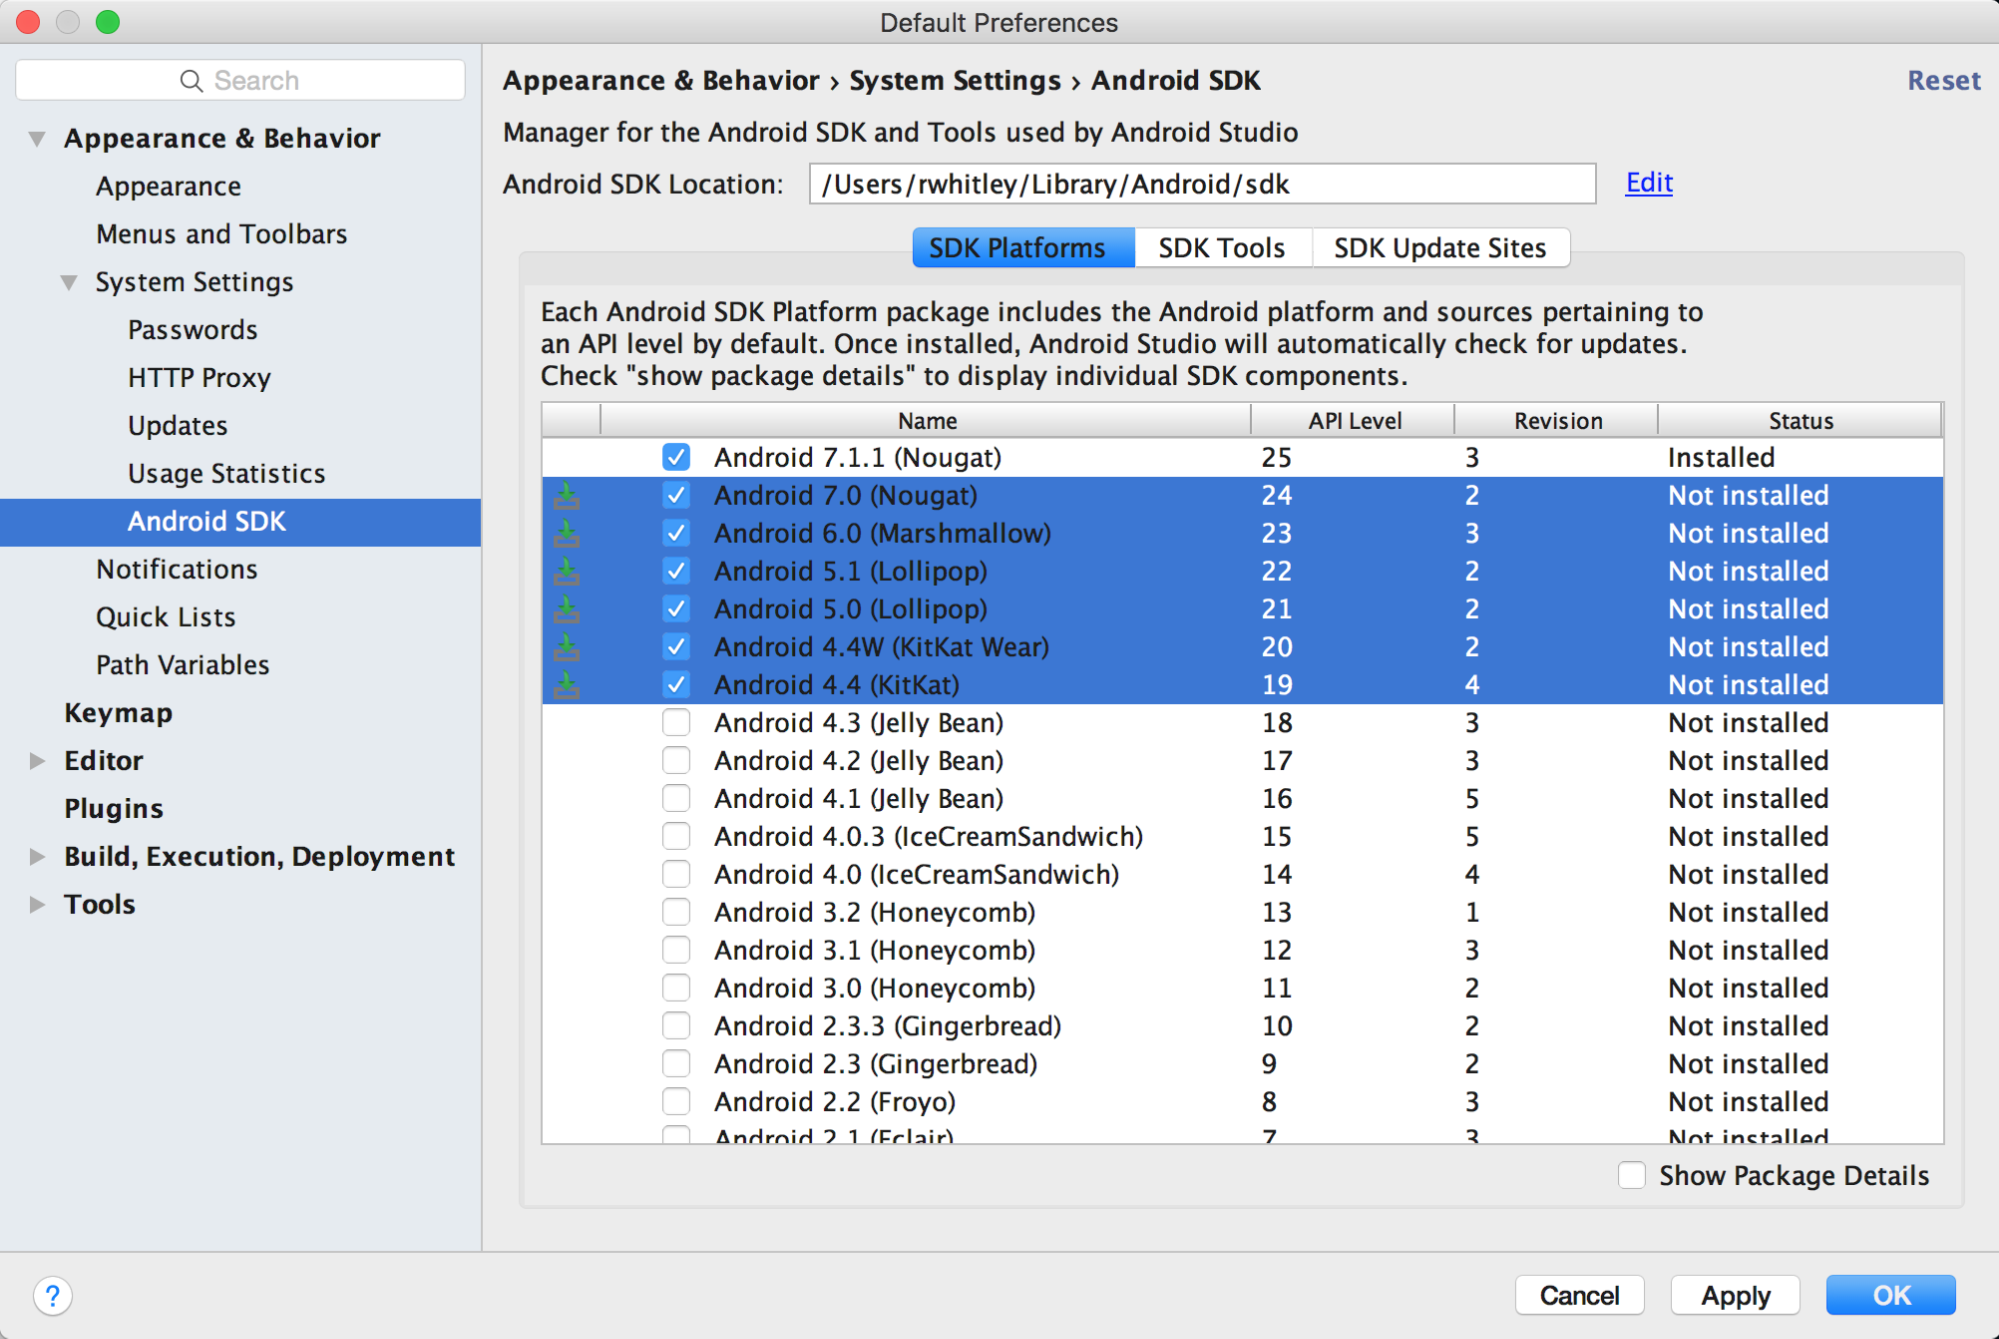Click the search magnifier icon
The height and width of the screenshot is (1339, 1999).
click(x=192, y=79)
